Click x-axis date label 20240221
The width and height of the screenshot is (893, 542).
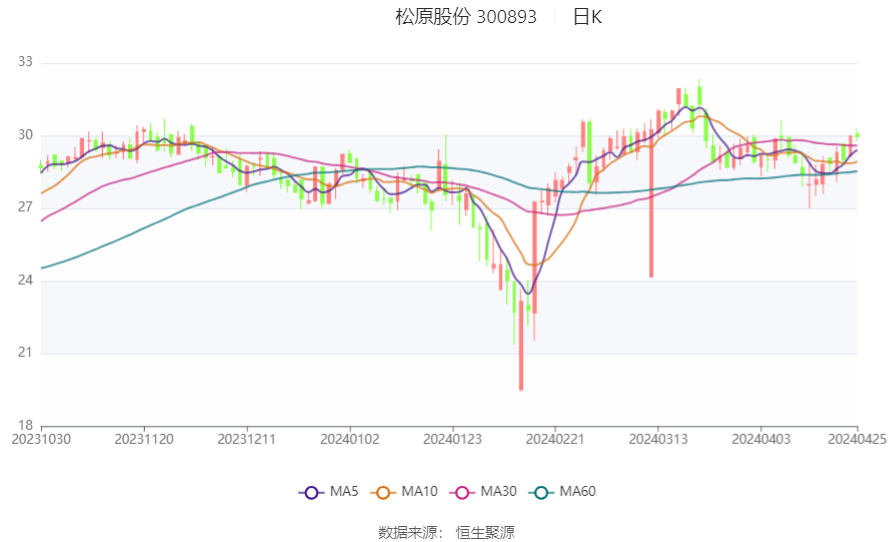tap(555, 440)
